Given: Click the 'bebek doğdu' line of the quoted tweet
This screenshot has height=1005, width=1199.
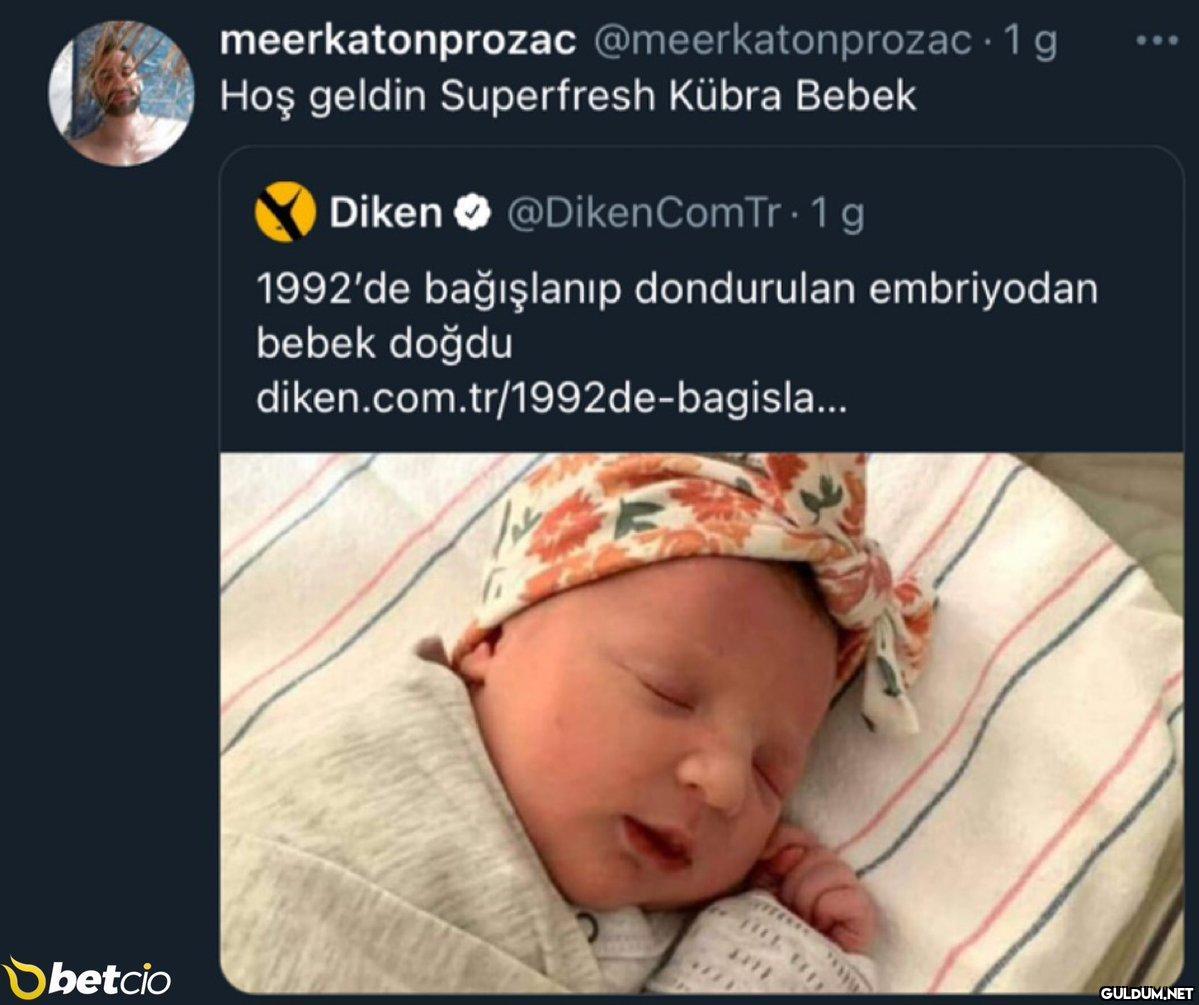Looking at the screenshot, I should click(x=384, y=343).
